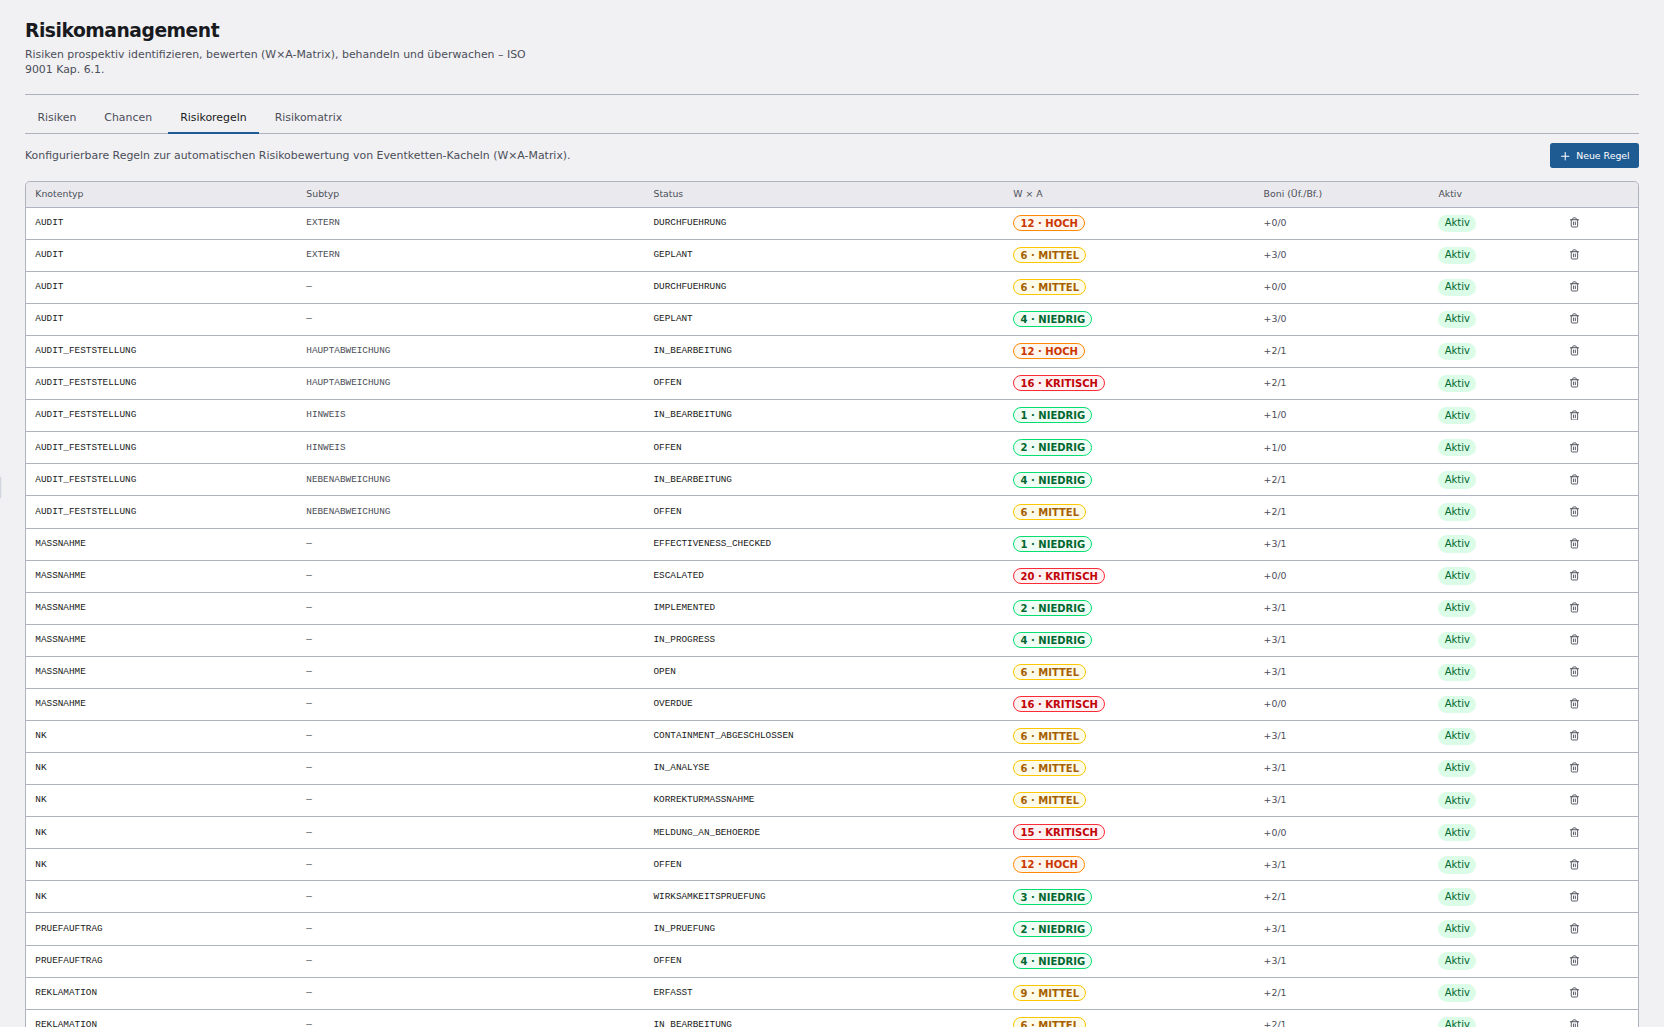Viewport: 1664px width, 1027px height.
Task: Click the 9 · MITTEL risk badge
Action: click(x=1049, y=993)
